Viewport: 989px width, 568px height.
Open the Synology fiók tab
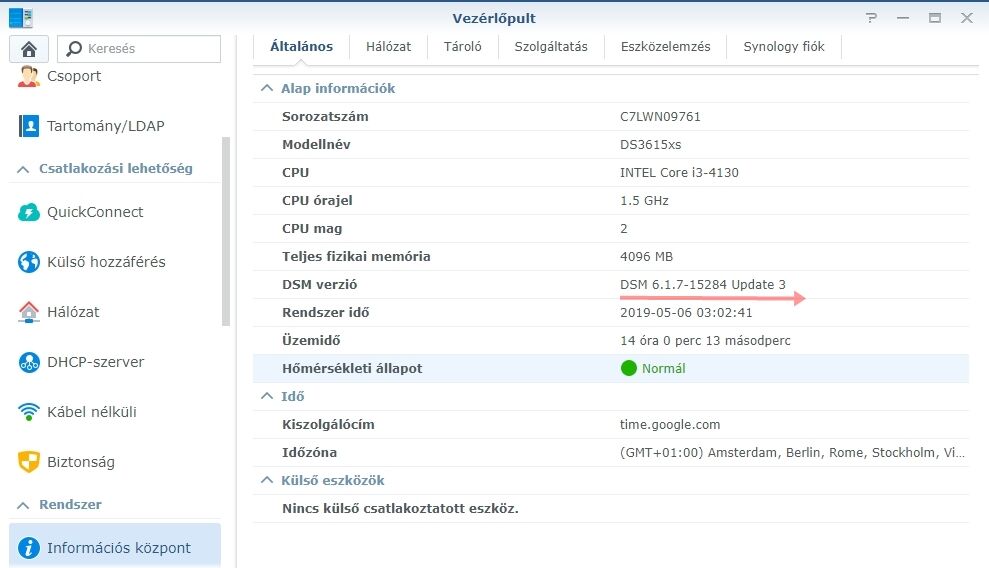784,46
